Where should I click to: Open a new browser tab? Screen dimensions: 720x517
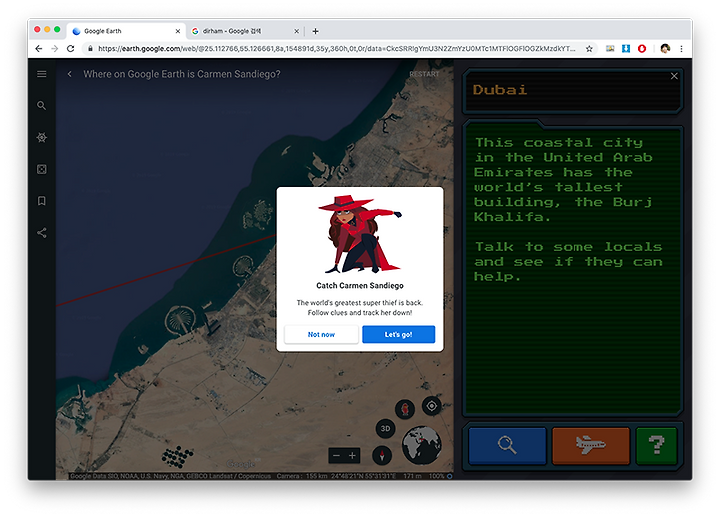pos(315,31)
